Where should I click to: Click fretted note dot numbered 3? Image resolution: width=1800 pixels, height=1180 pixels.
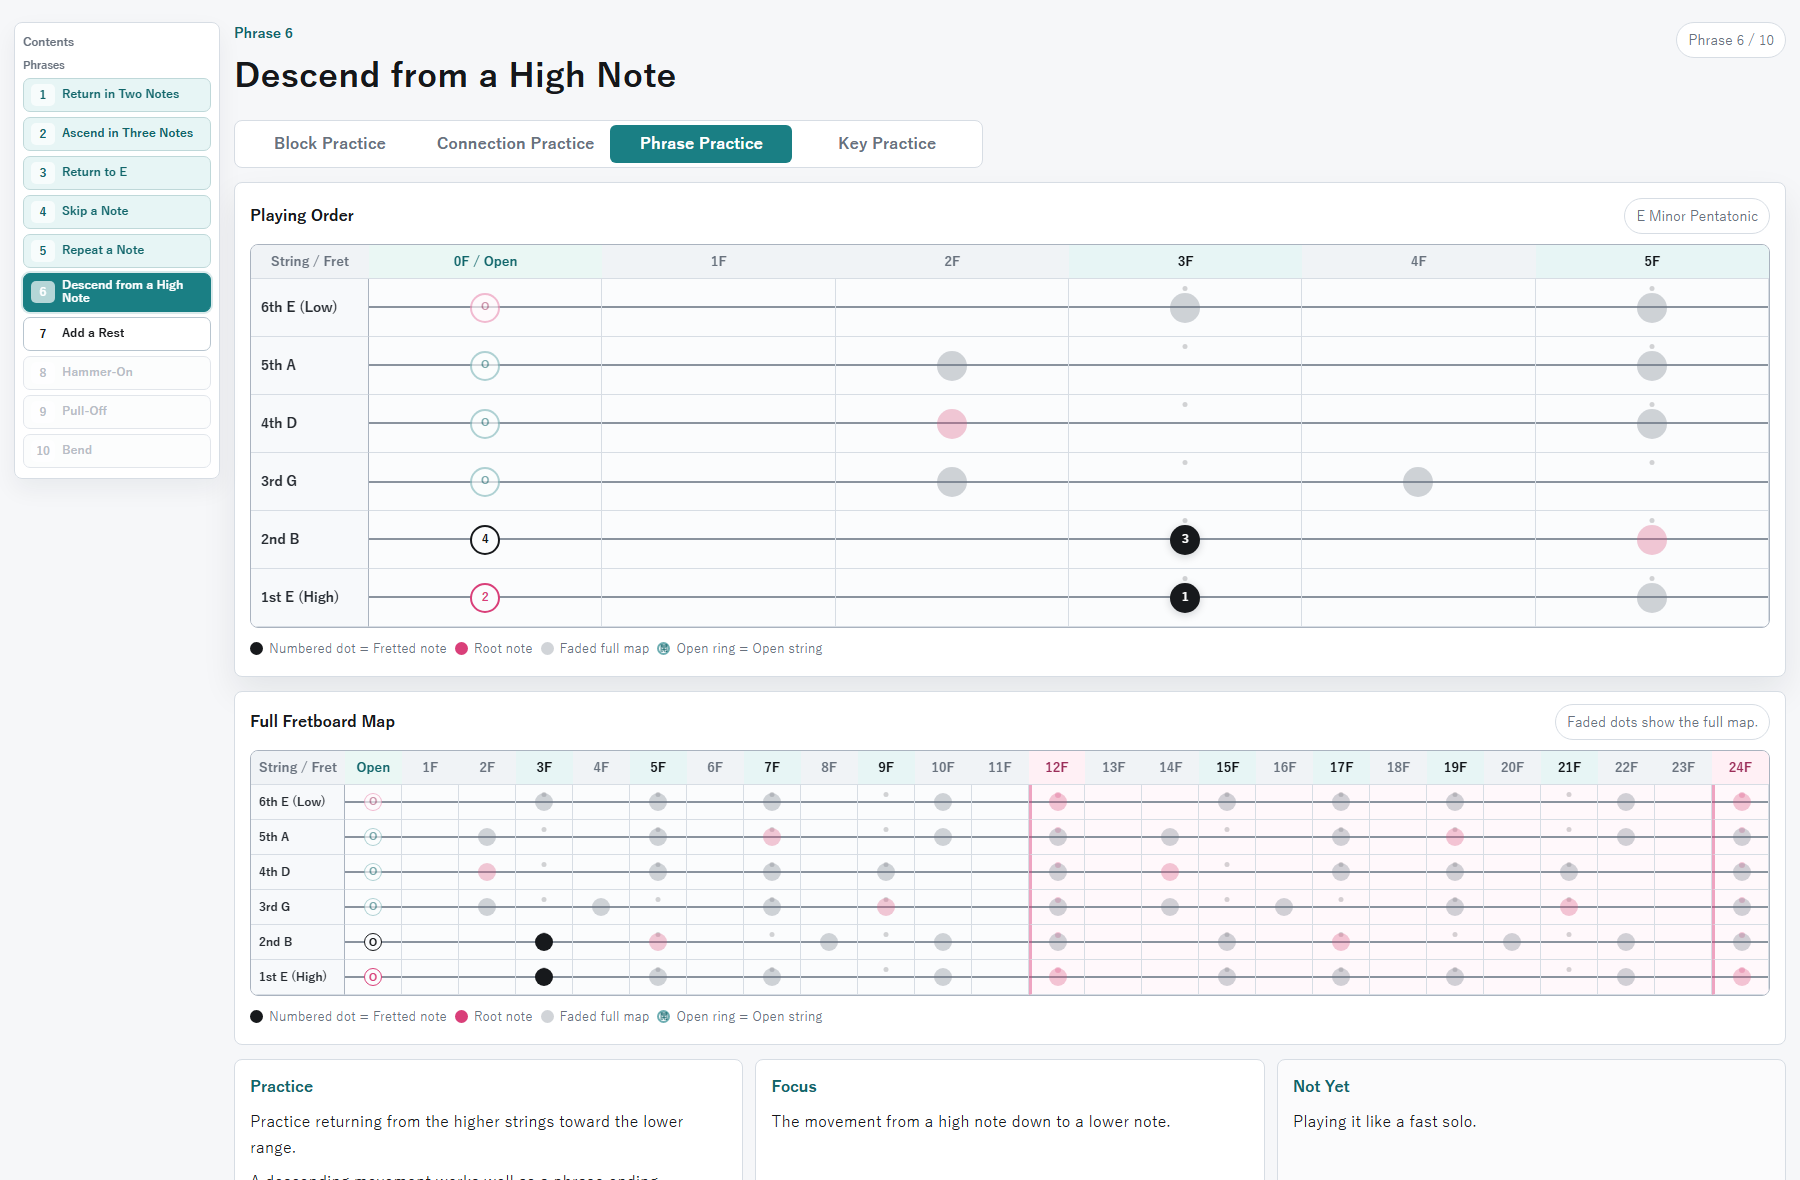[1185, 540]
